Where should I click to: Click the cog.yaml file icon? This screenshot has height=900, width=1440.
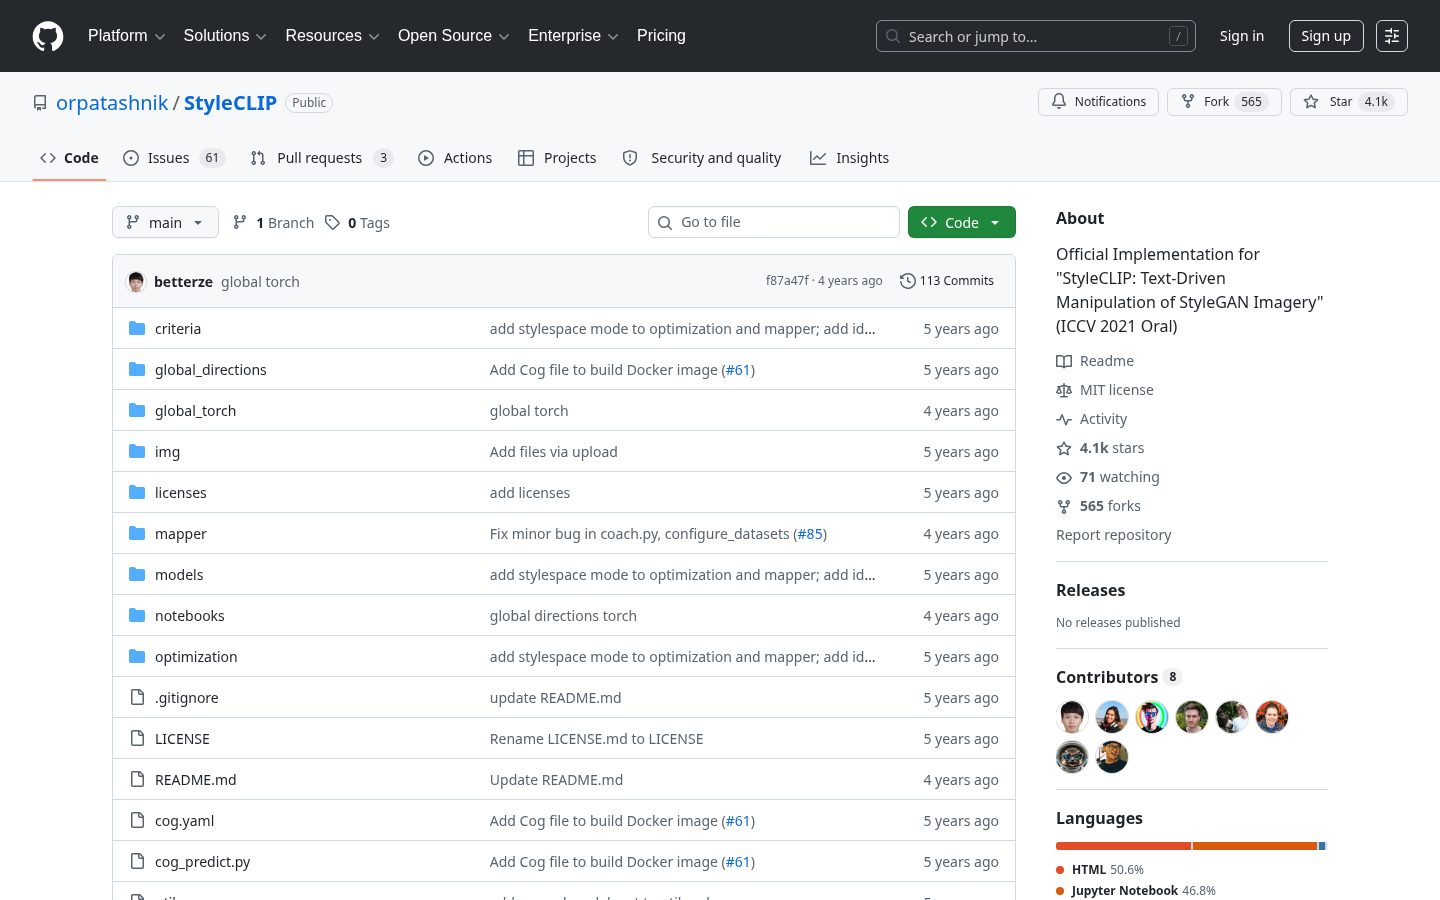coord(137,821)
